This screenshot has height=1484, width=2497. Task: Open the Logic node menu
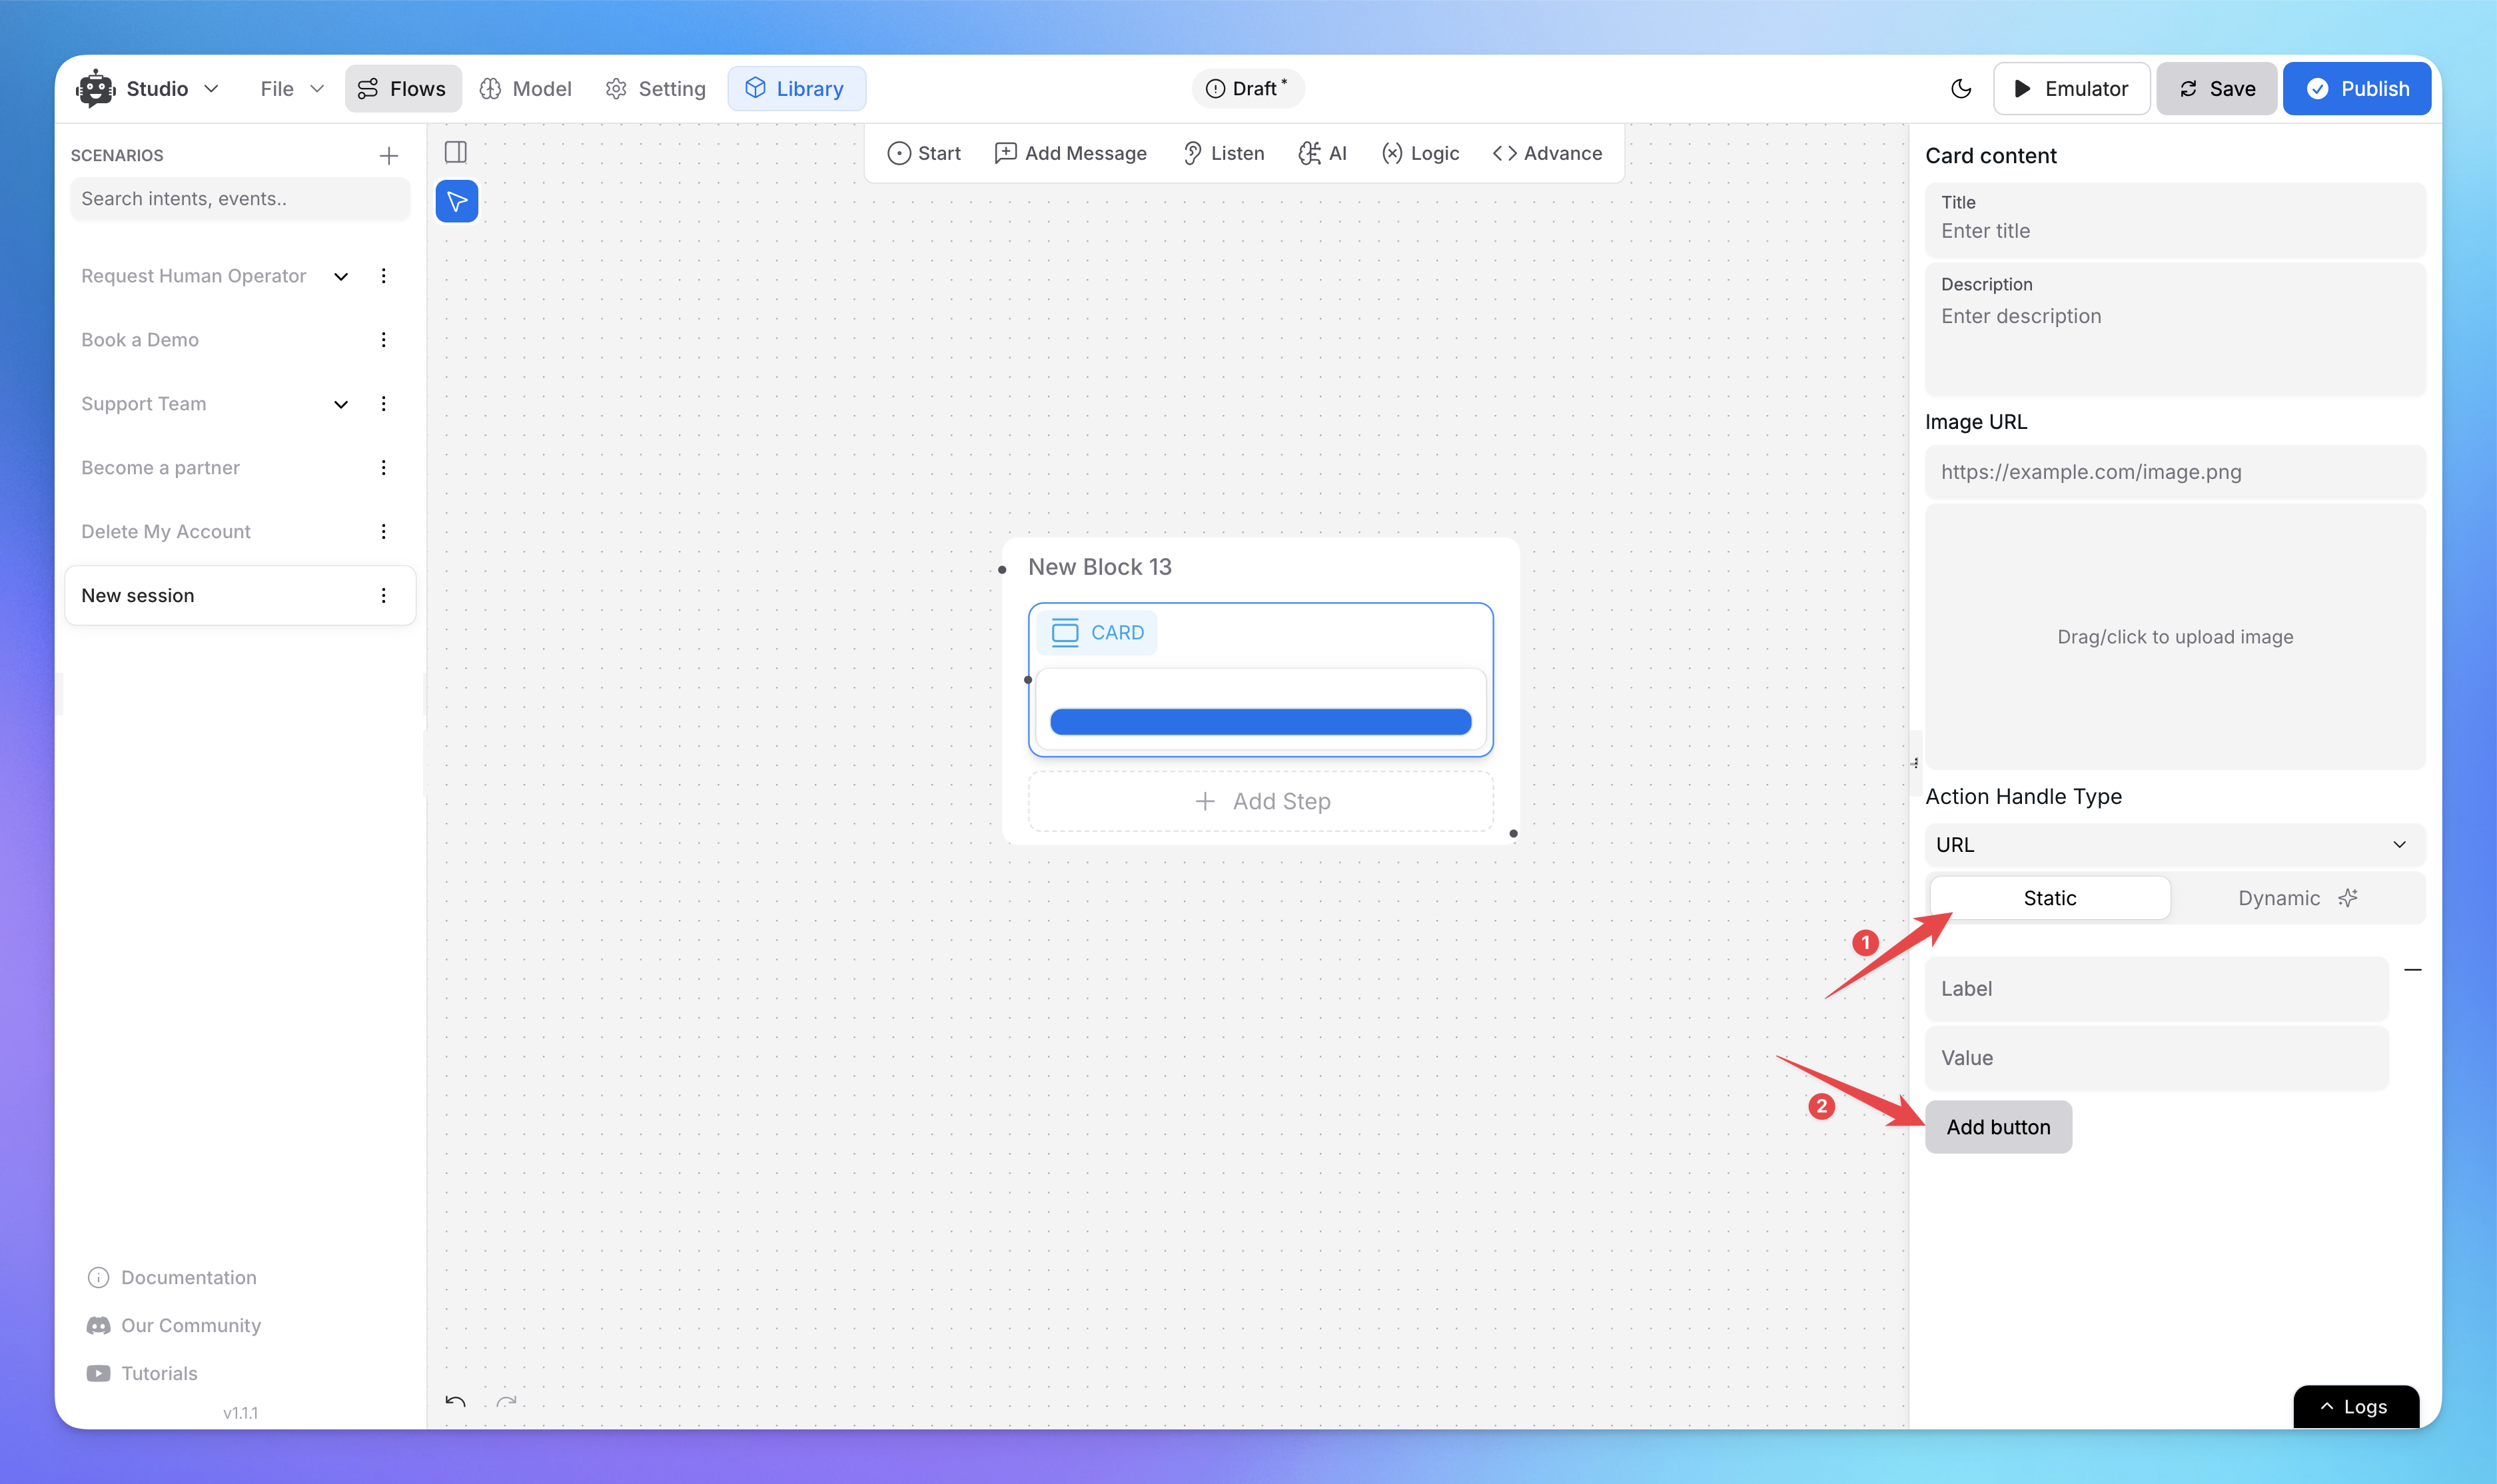1420,153
